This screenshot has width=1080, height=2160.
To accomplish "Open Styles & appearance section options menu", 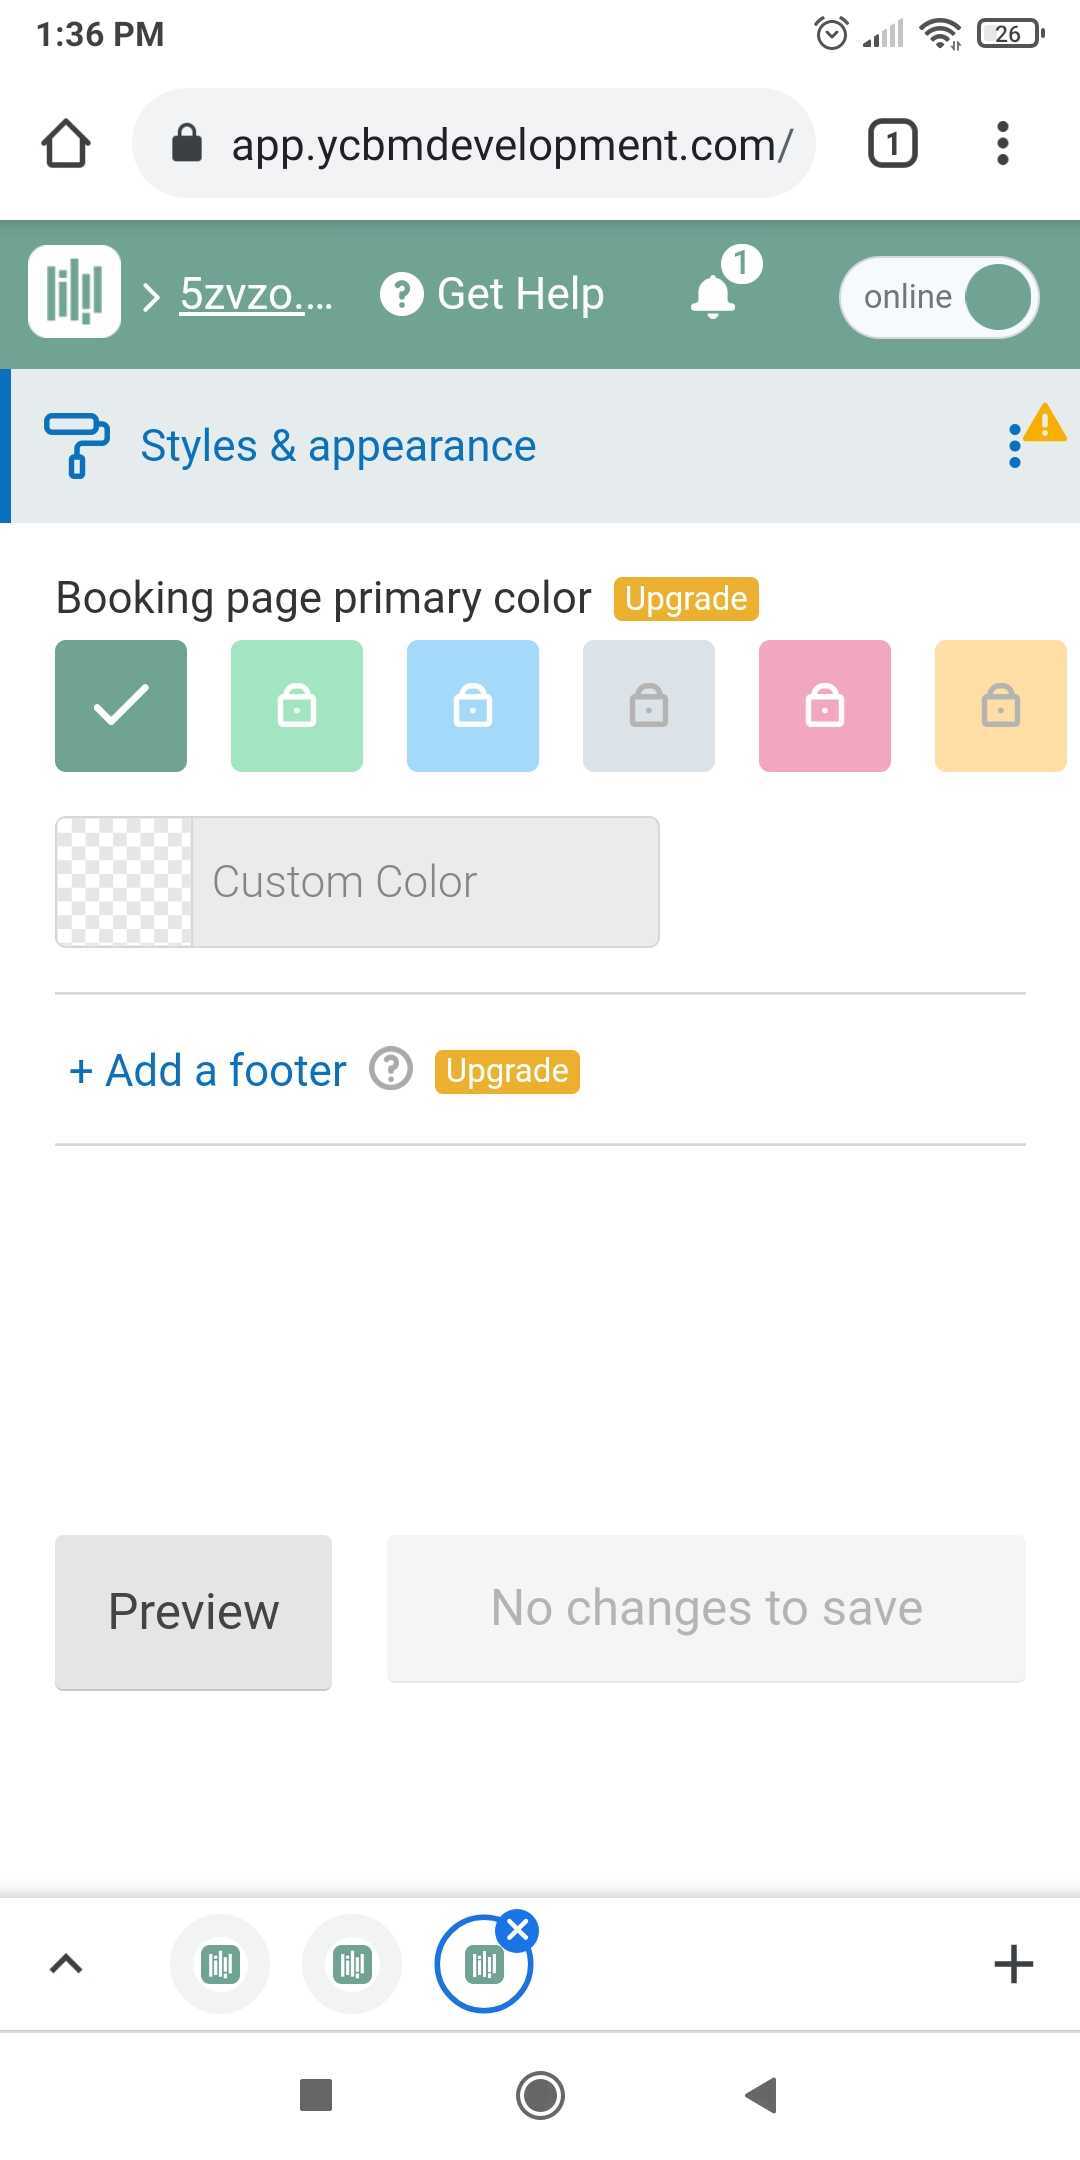I will (1015, 445).
